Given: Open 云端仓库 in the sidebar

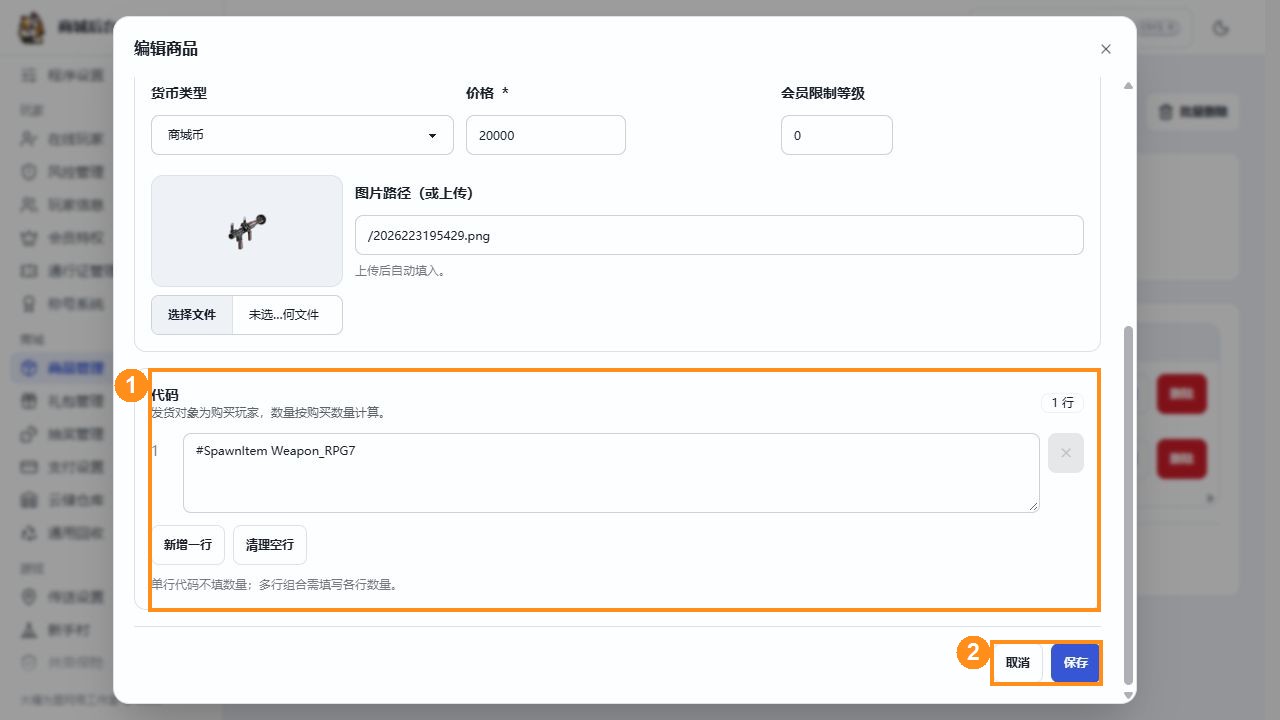Looking at the screenshot, I should pos(62,501).
